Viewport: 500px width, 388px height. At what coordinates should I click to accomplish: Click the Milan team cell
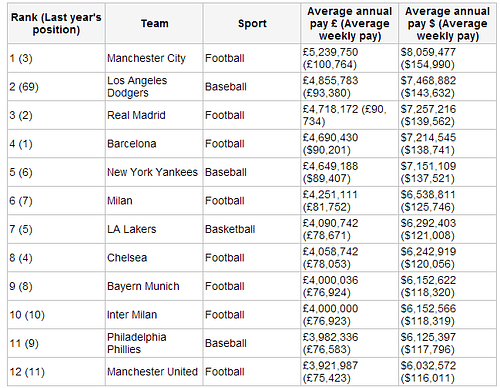(x=154, y=201)
